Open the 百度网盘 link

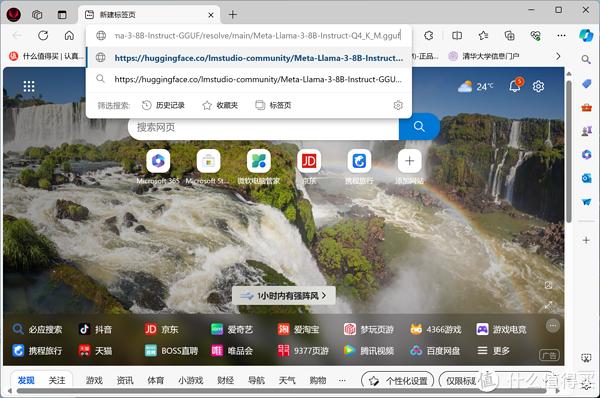click(x=435, y=351)
